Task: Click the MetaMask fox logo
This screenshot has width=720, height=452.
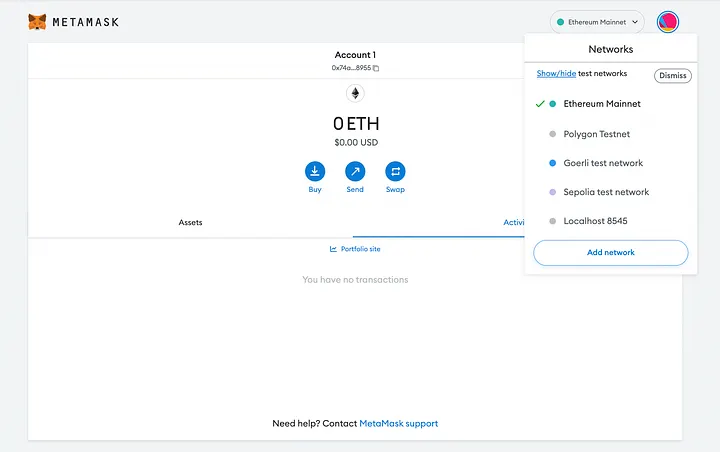Action: pyautogui.click(x=36, y=21)
